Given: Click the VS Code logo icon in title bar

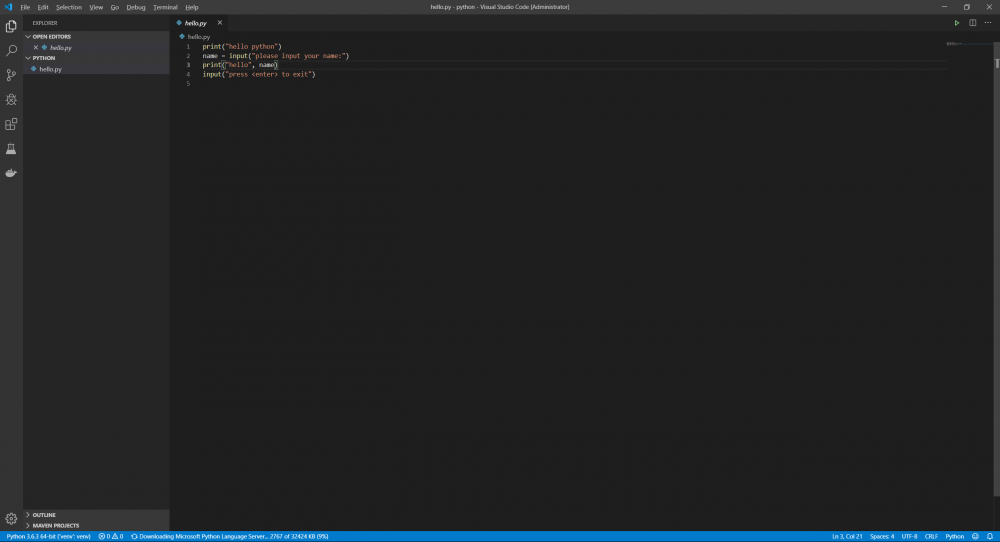Looking at the screenshot, I should point(8,7).
